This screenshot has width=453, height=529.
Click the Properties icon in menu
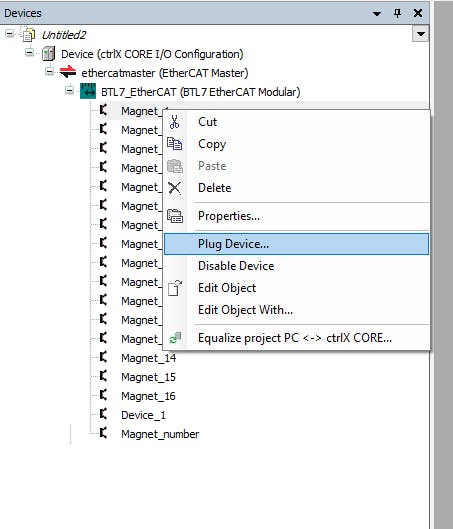[175, 216]
